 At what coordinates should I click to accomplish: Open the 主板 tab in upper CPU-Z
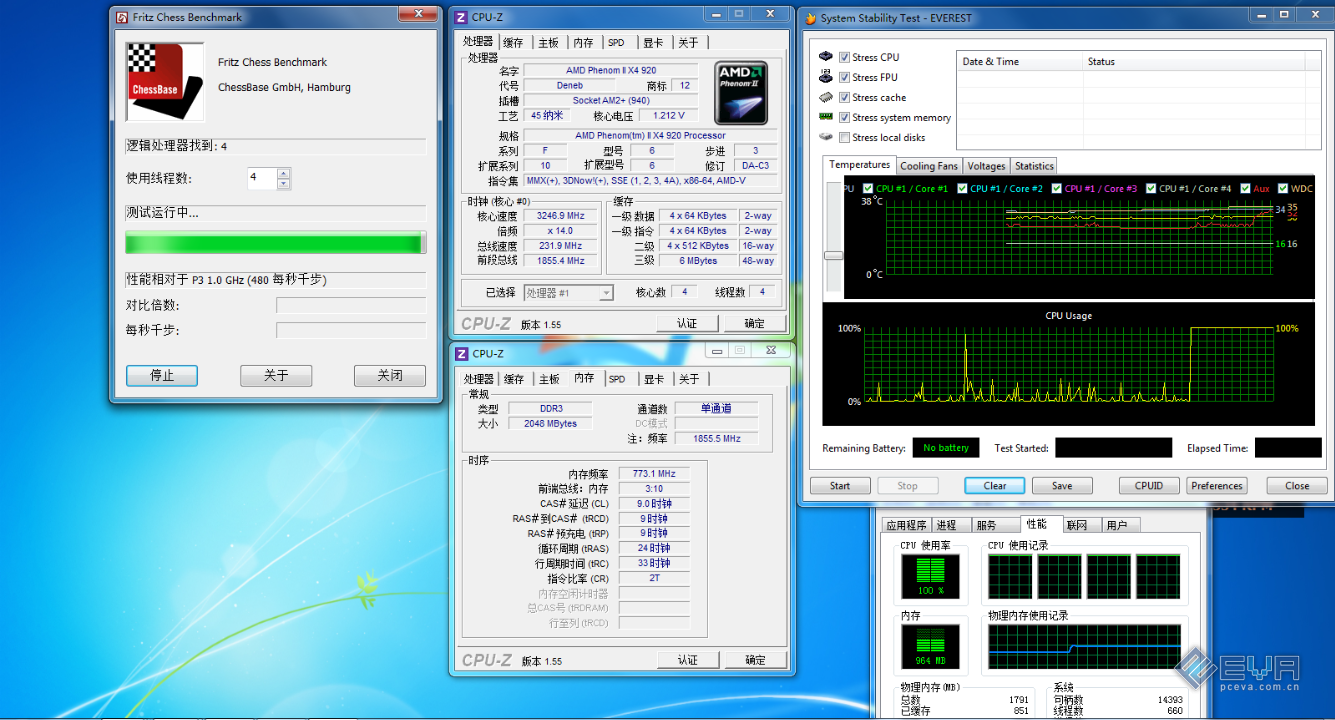(549, 43)
